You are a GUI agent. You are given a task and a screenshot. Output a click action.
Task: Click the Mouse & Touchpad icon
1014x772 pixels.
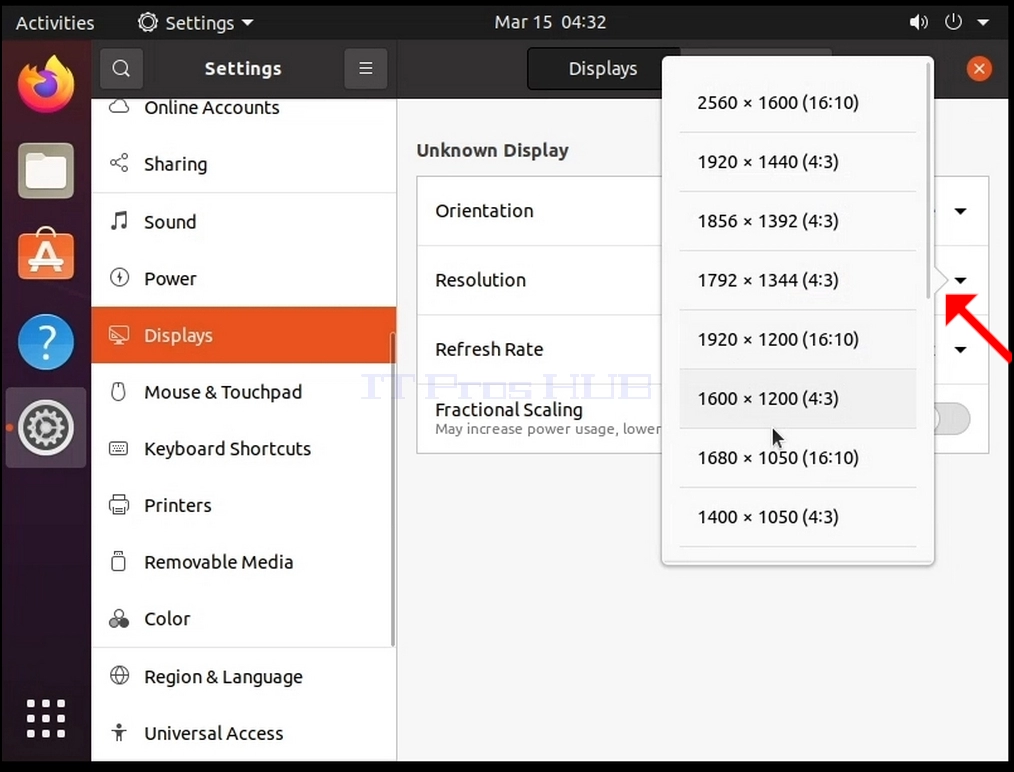click(x=118, y=392)
